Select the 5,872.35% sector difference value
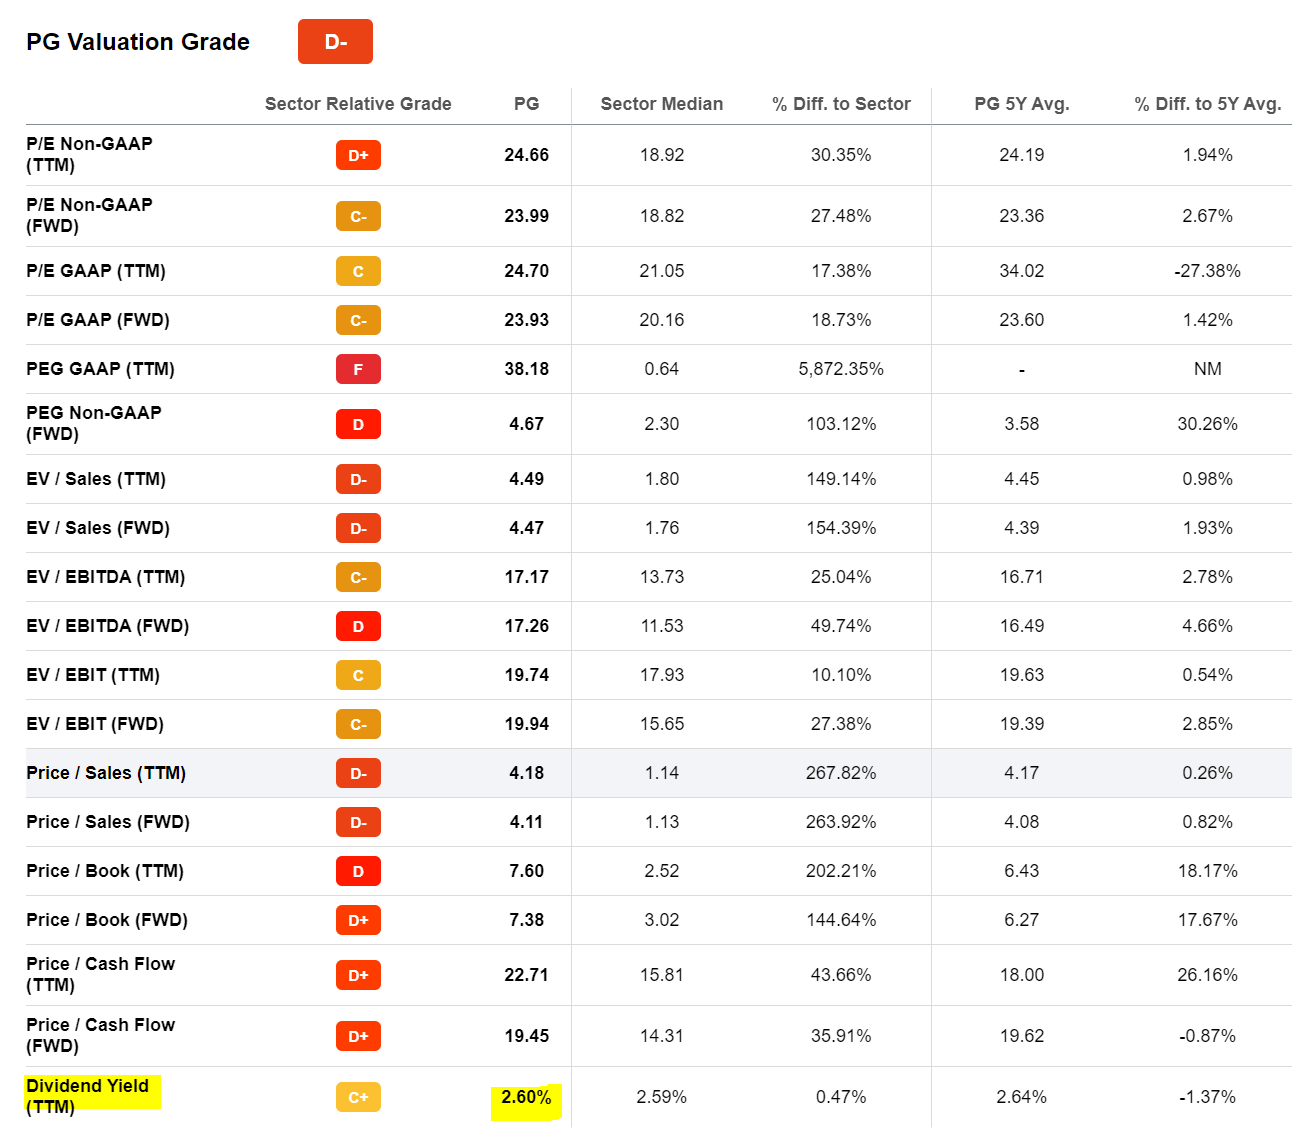 coord(841,369)
